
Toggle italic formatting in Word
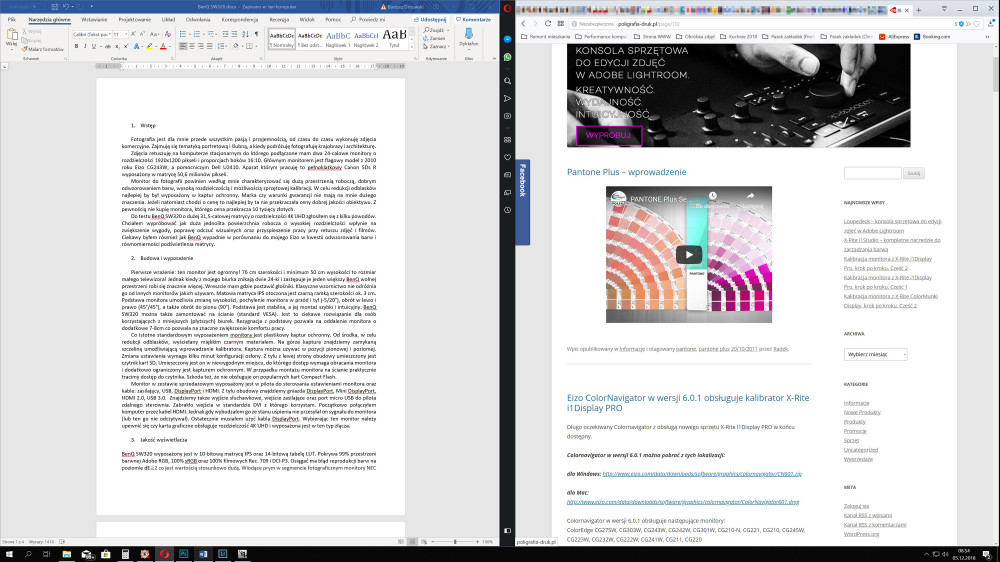85,47
